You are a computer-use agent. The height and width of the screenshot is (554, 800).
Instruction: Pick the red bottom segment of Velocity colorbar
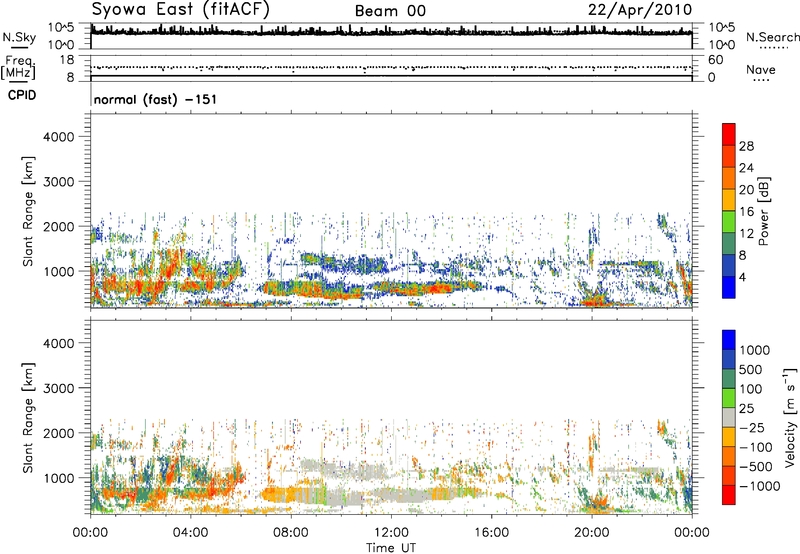point(729,495)
